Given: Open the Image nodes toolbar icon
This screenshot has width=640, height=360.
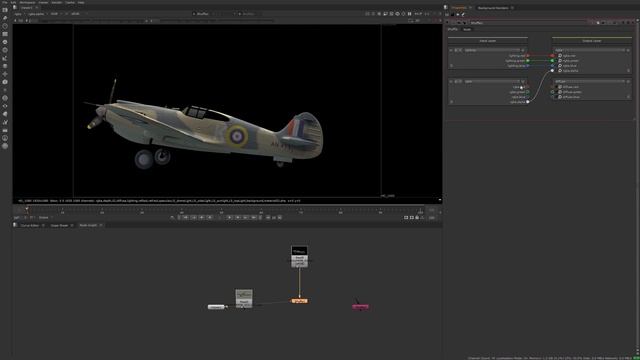Looking at the screenshot, I should click(5, 10).
